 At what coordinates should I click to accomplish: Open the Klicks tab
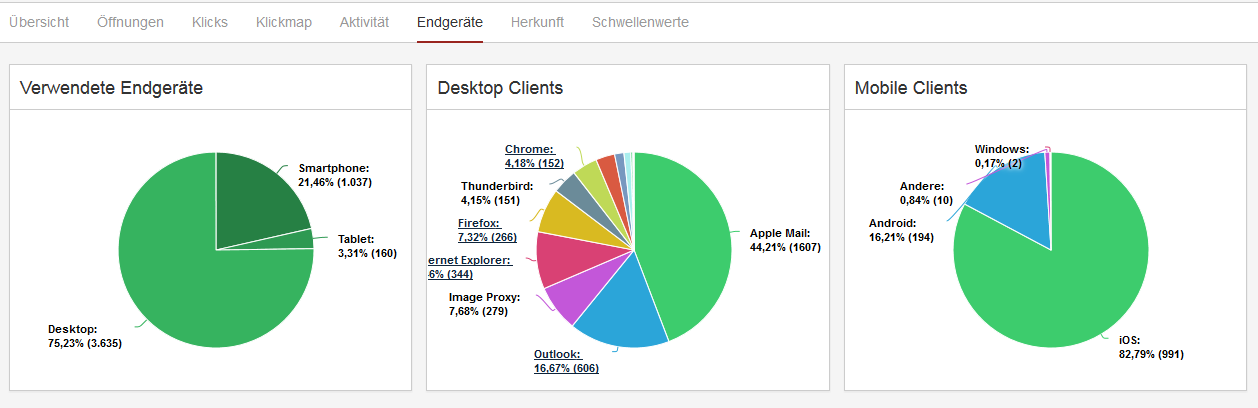pos(210,22)
